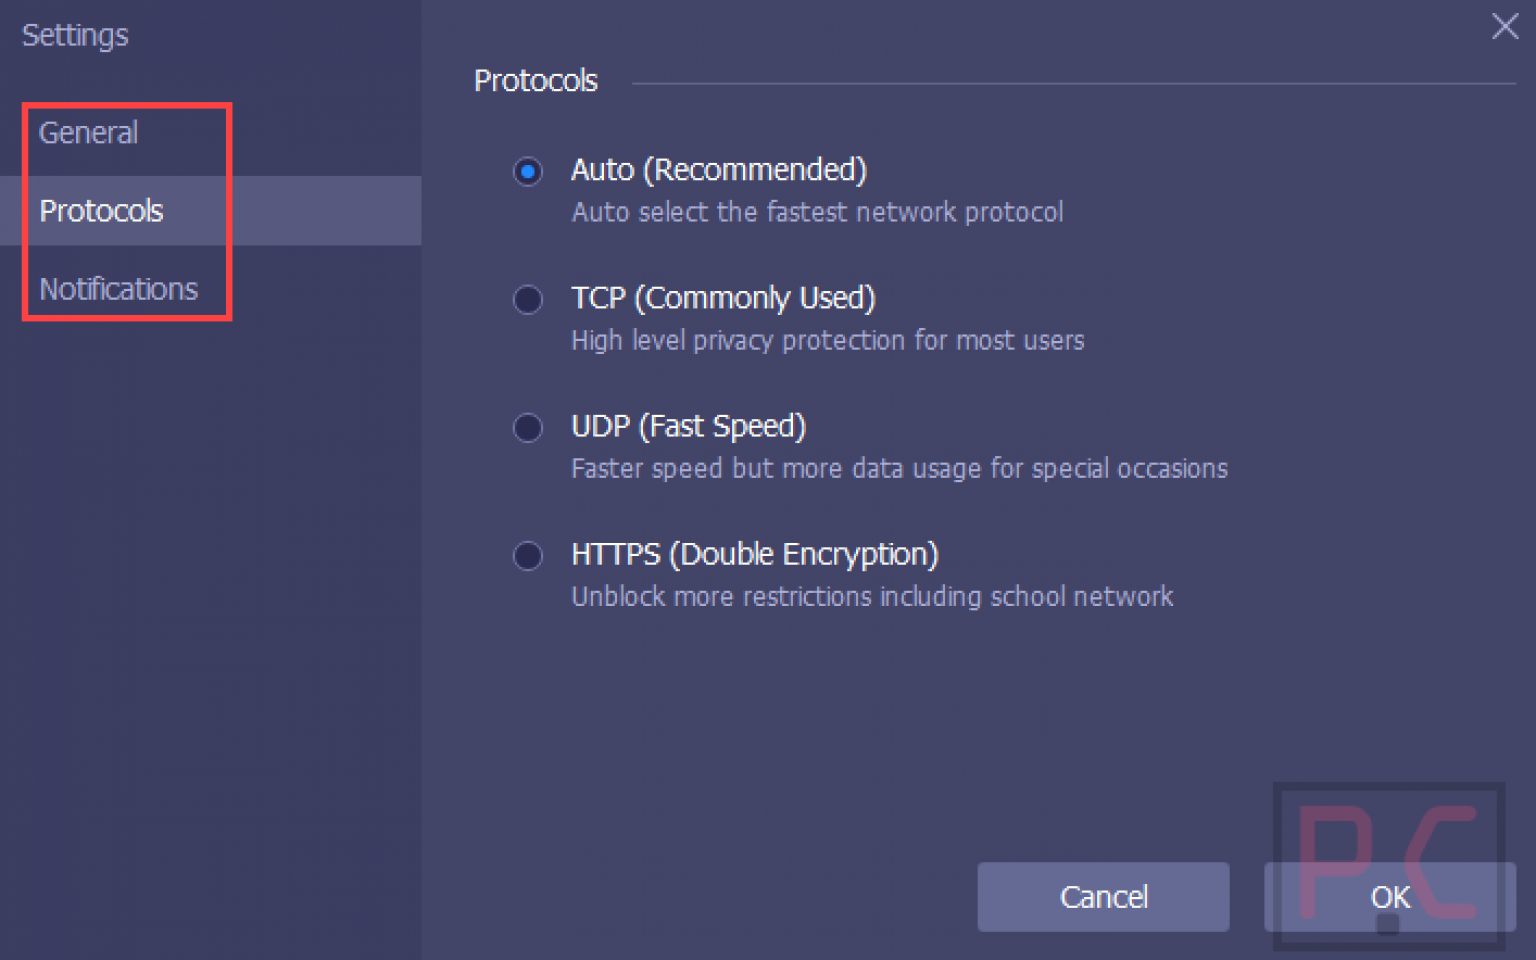Select the Auto (Recommended) protocol
The image size is (1536, 960).
click(x=528, y=172)
